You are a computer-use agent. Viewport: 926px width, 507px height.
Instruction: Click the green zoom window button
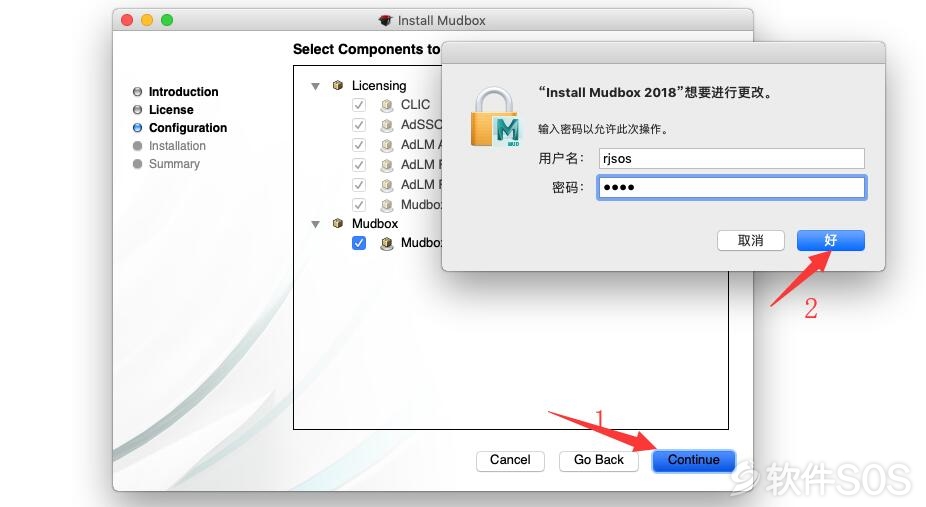tap(167, 20)
